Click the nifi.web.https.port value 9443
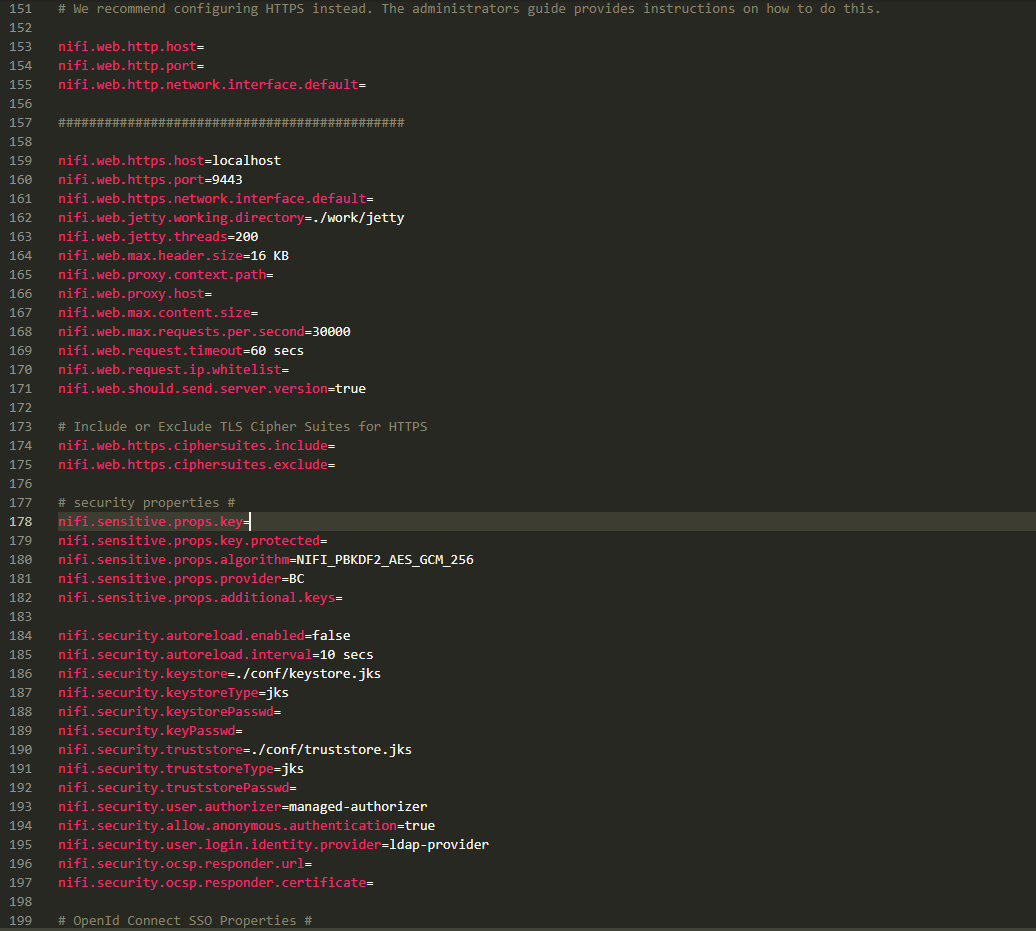This screenshot has width=1036, height=931. click(x=227, y=180)
